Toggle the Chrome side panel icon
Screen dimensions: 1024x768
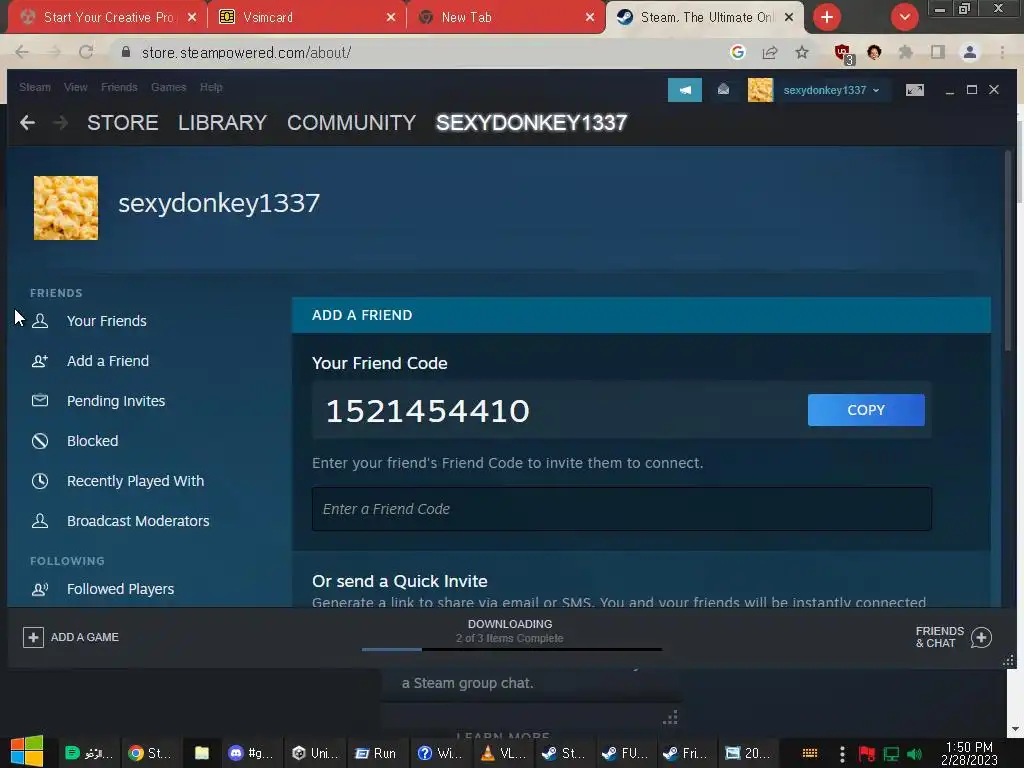tap(938, 52)
